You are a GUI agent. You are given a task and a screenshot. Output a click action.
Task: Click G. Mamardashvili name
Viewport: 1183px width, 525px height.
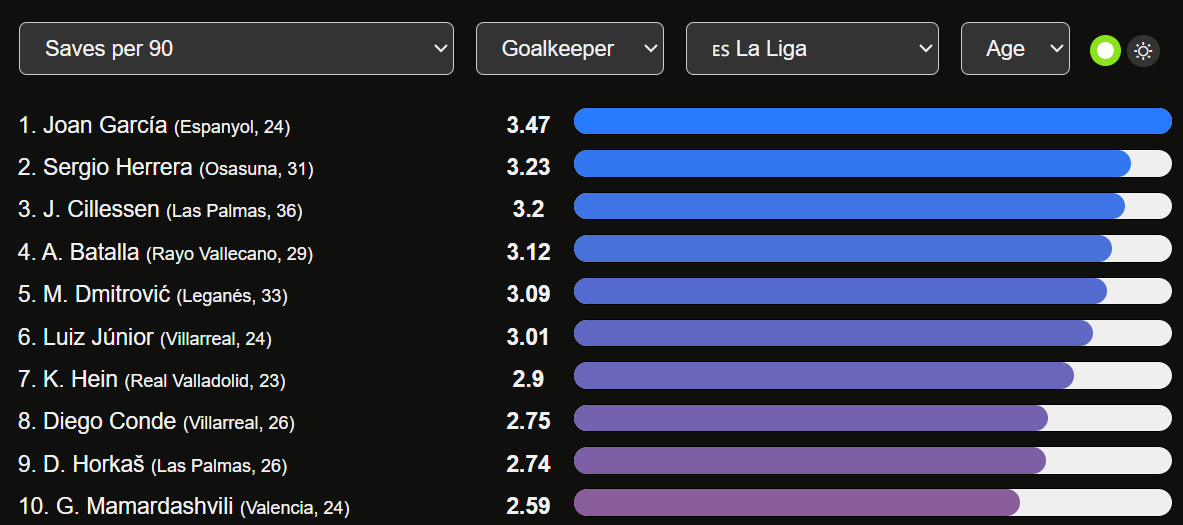click(x=145, y=506)
